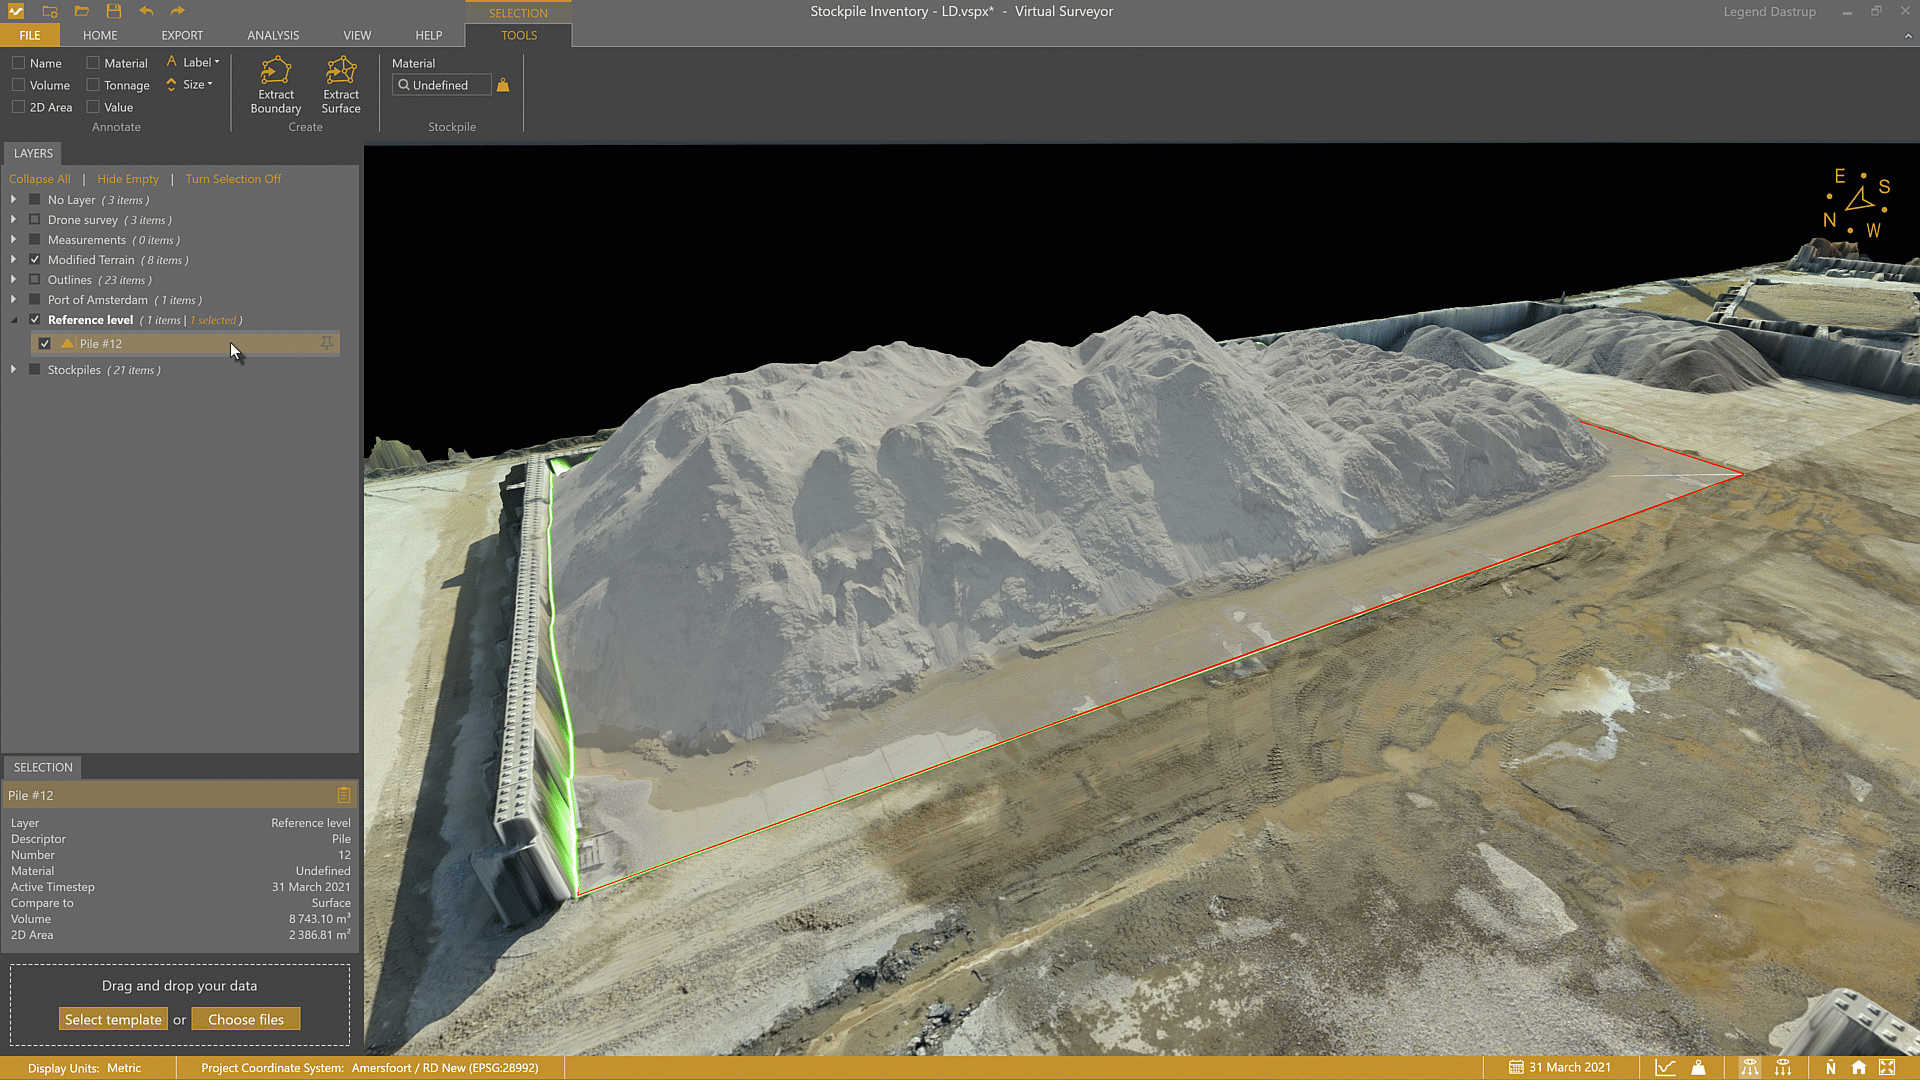
Task: Click the Choose files button
Action: coord(246,1018)
